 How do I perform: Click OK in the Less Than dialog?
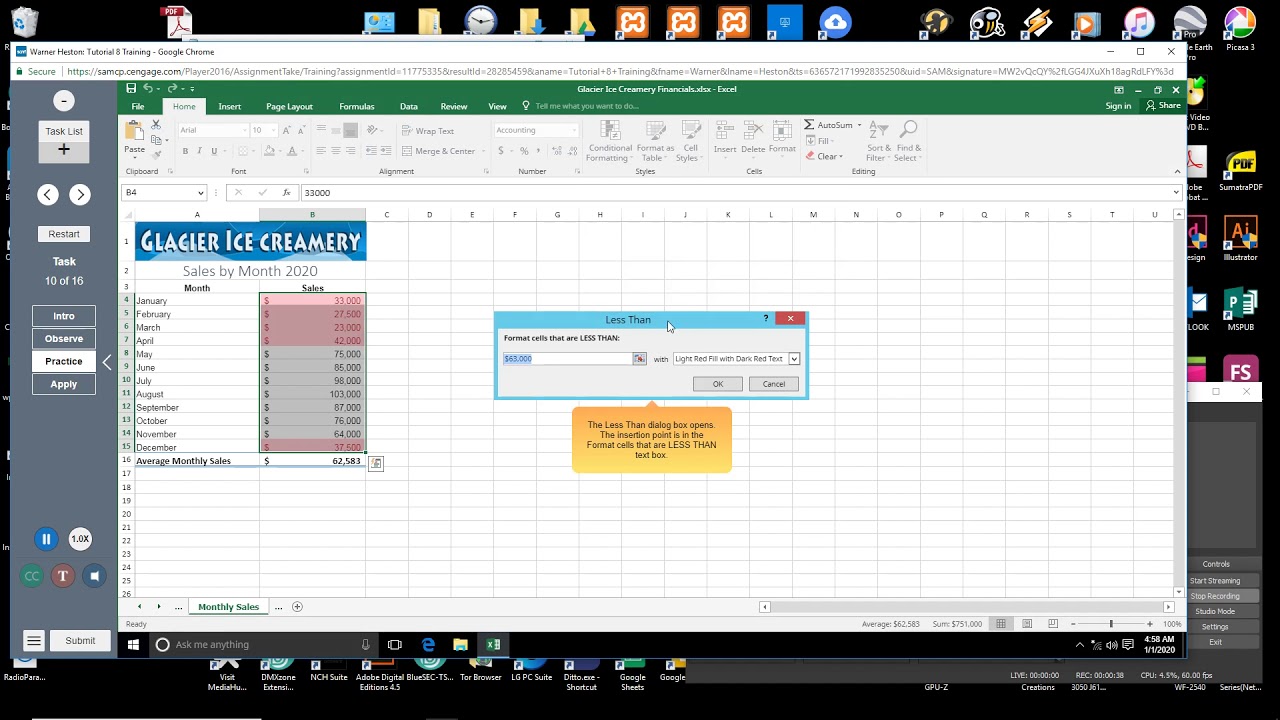(717, 384)
